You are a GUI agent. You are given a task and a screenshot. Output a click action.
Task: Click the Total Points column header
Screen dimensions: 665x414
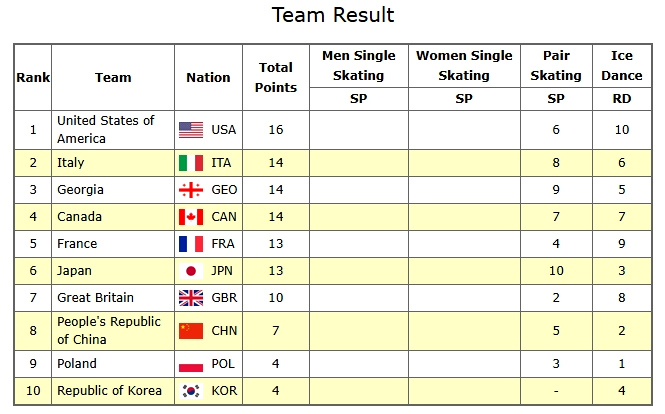pyautogui.click(x=276, y=77)
